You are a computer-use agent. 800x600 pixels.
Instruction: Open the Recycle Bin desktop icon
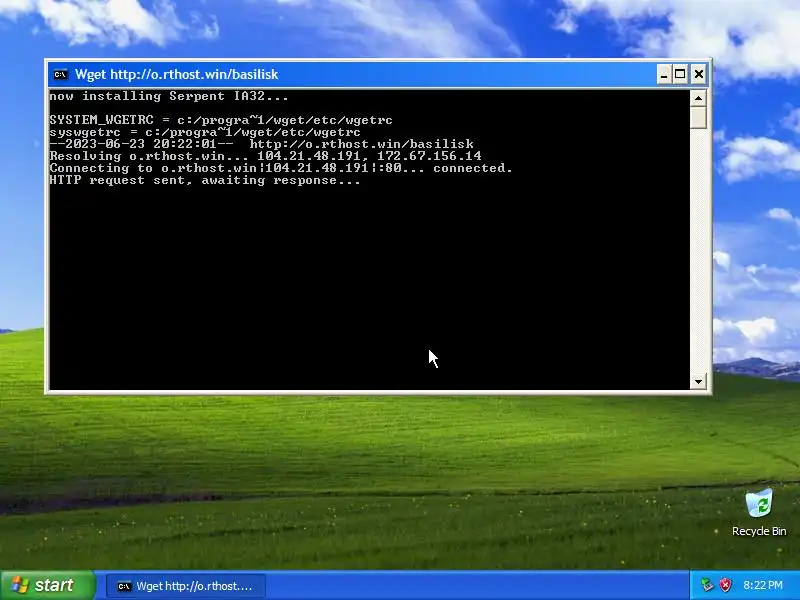click(759, 512)
